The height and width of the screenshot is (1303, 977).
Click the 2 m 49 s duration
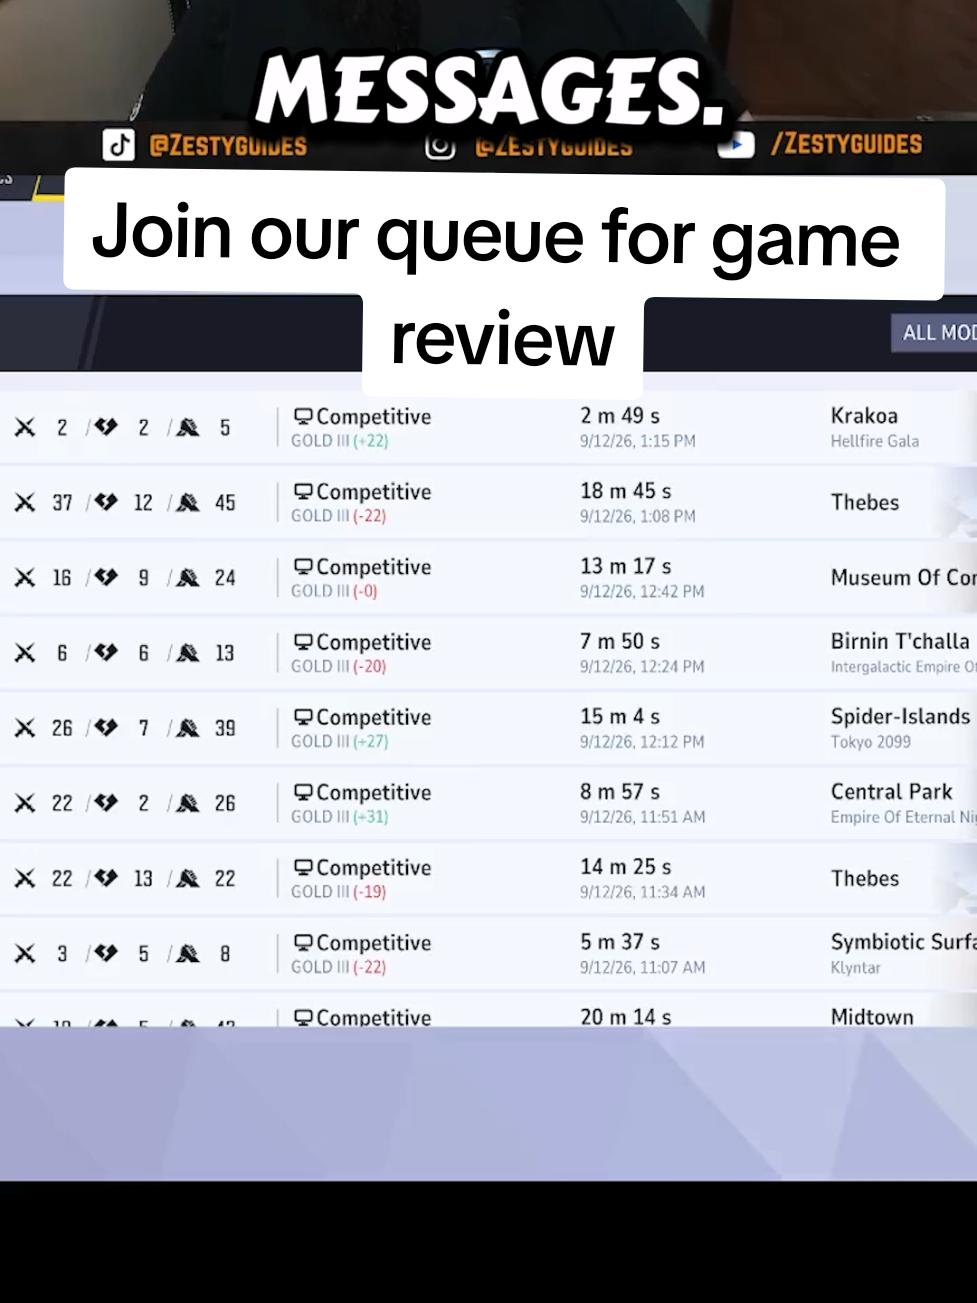[x=620, y=416]
